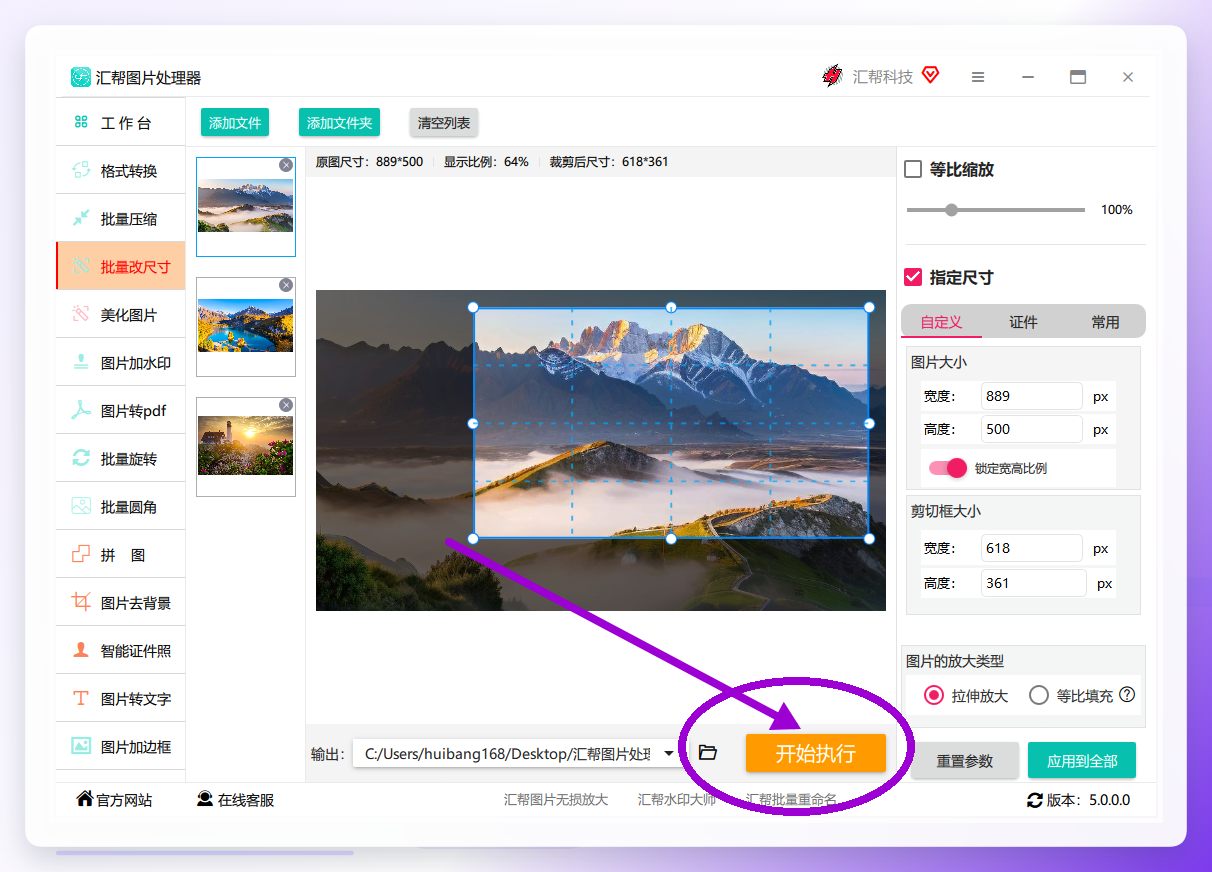
Task: Enable the 等比缩放 checkbox
Action: [913, 169]
